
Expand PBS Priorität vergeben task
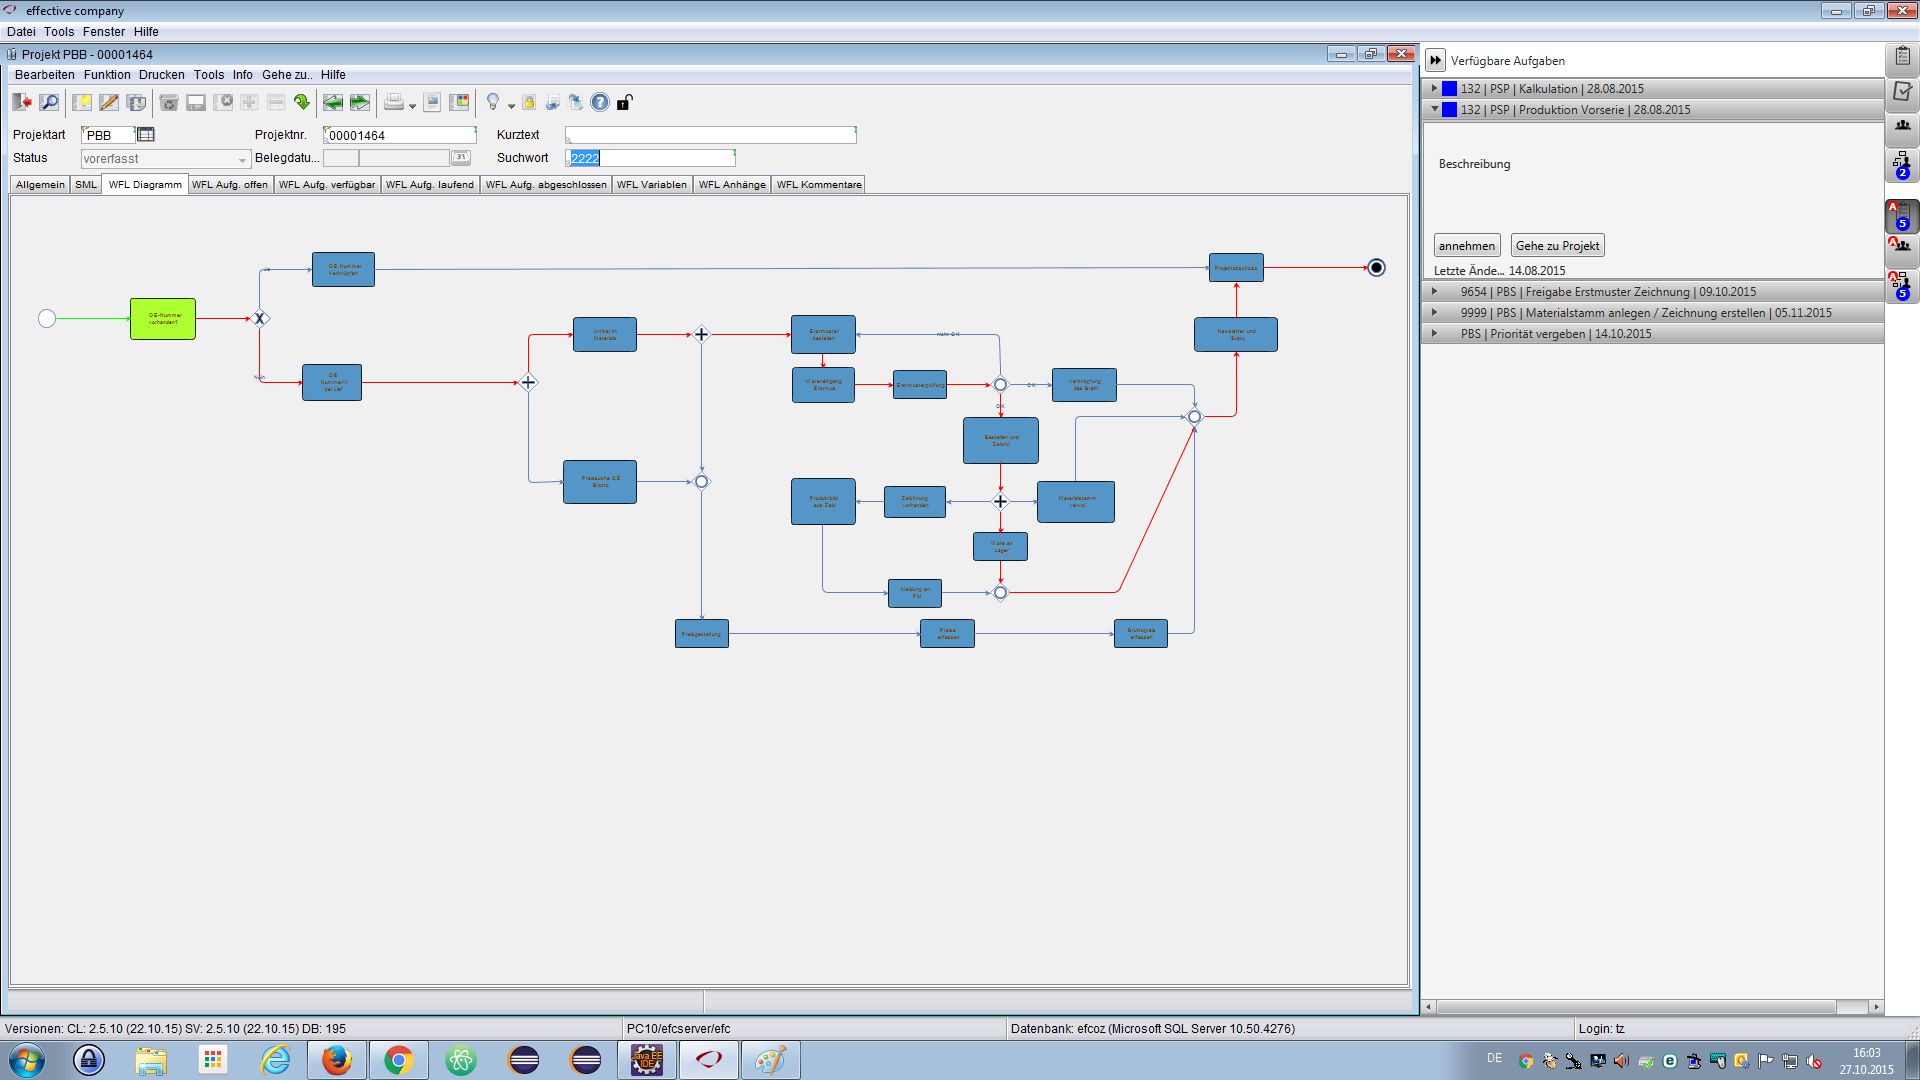click(x=1434, y=333)
